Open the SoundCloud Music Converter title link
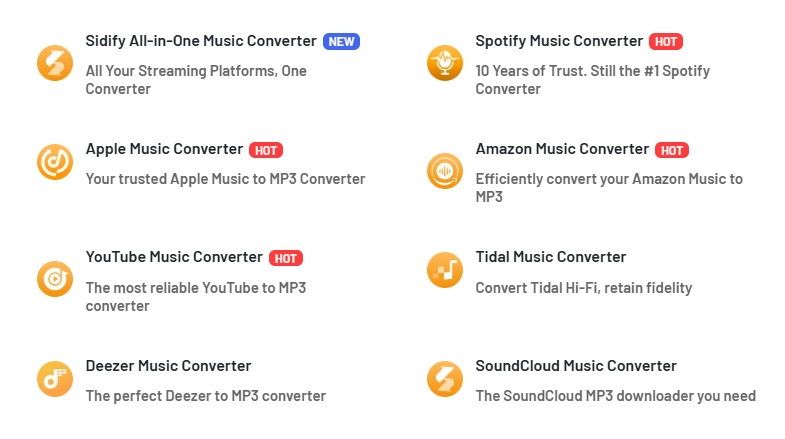785x439 pixels. tap(576, 366)
